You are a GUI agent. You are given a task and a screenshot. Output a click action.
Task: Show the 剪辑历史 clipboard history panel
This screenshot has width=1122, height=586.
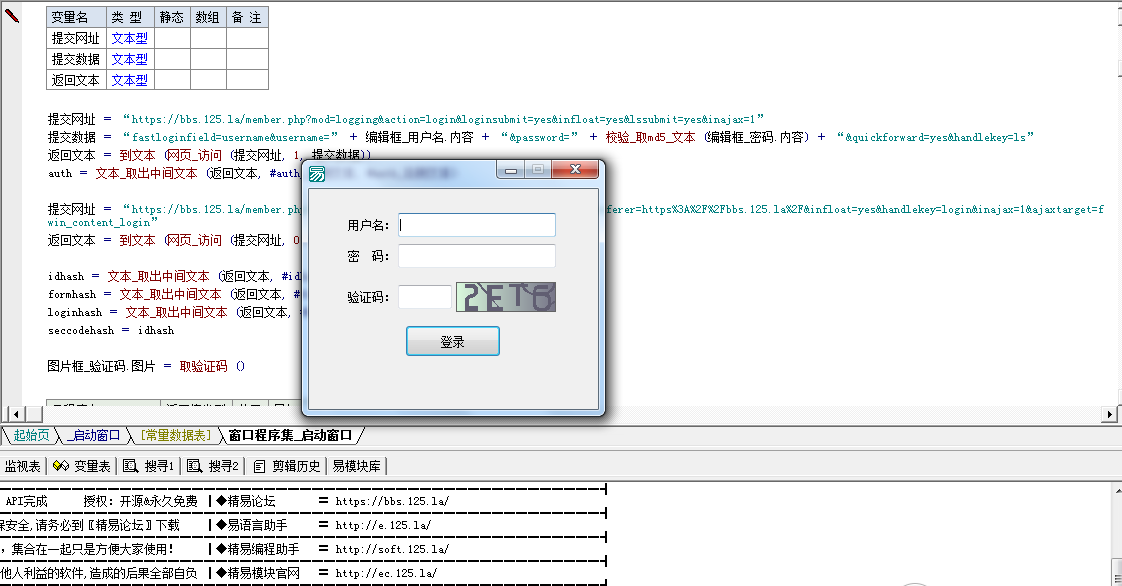(x=288, y=466)
